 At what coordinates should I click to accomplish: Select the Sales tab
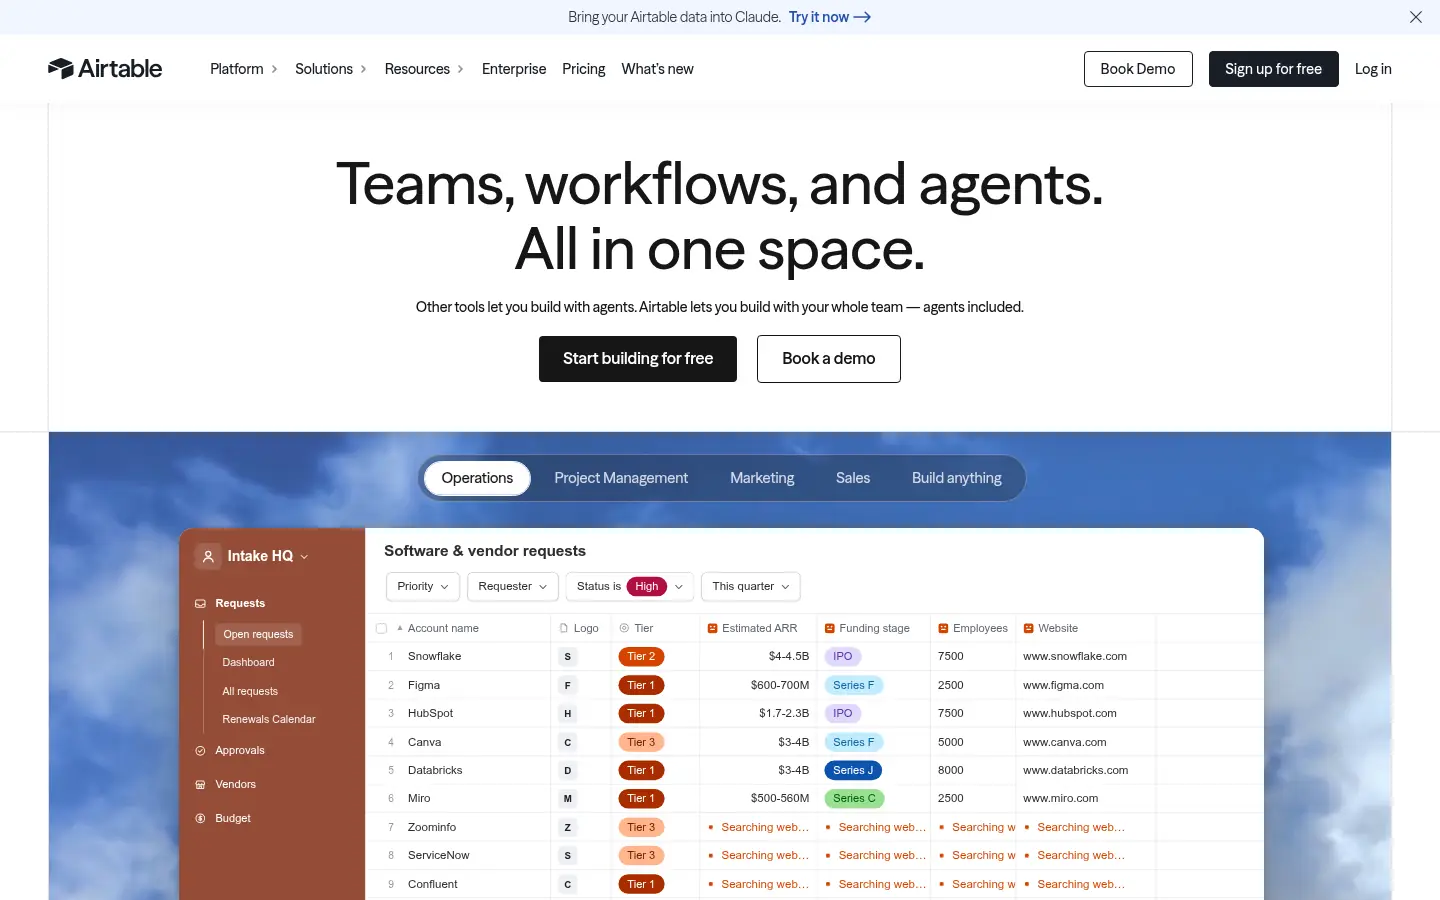pyautogui.click(x=853, y=478)
